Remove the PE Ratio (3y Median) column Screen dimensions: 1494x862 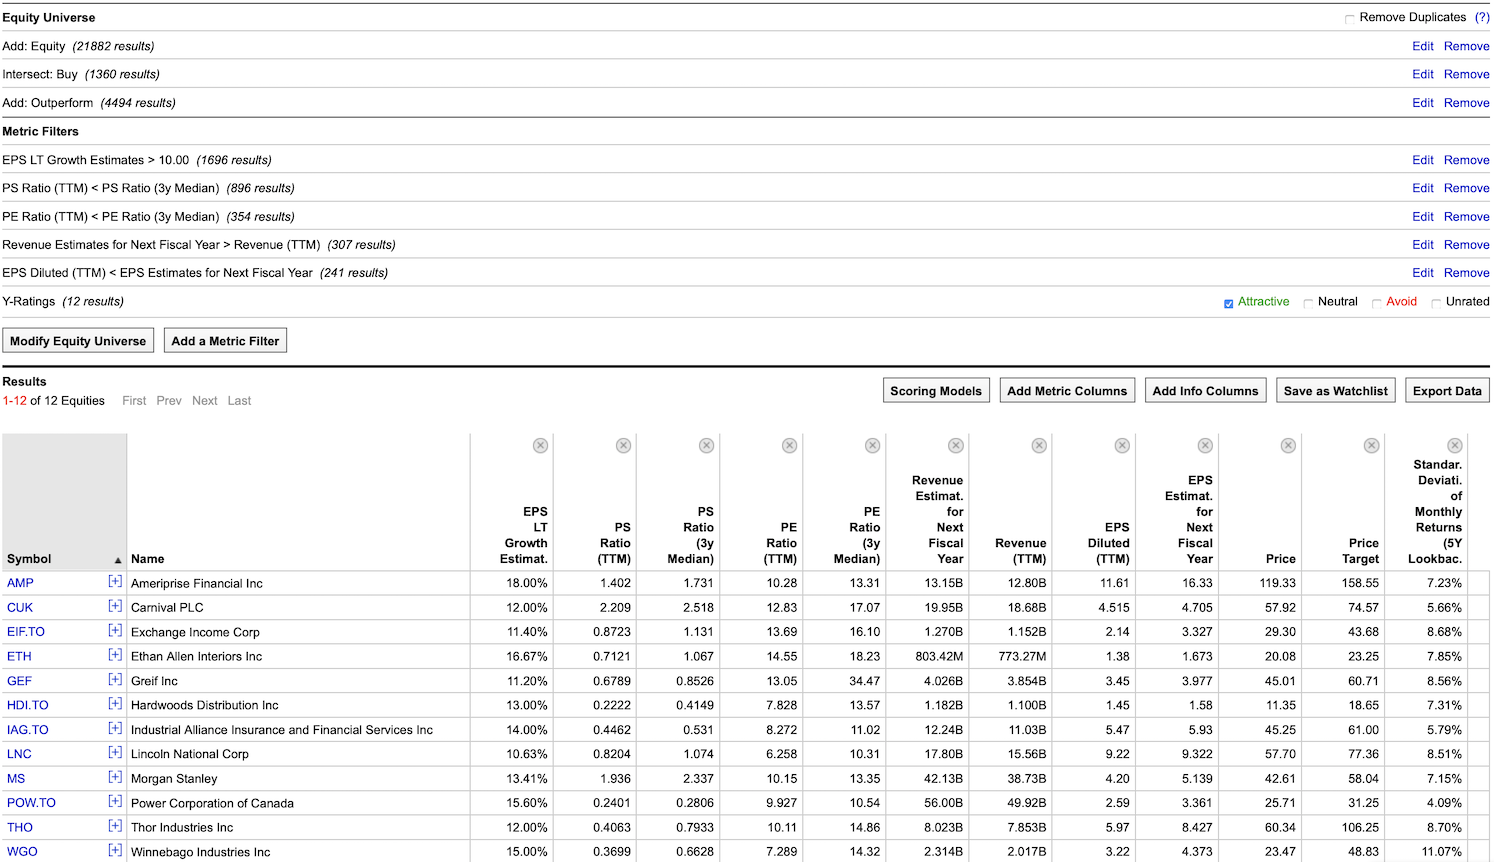click(872, 445)
